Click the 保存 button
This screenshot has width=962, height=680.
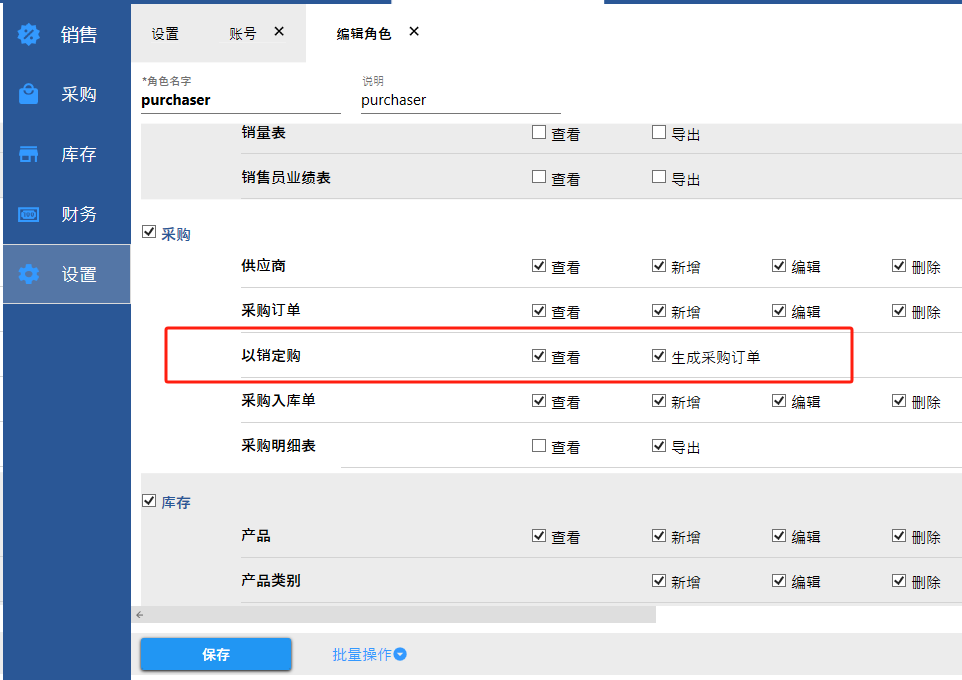(x=216, y=655)
